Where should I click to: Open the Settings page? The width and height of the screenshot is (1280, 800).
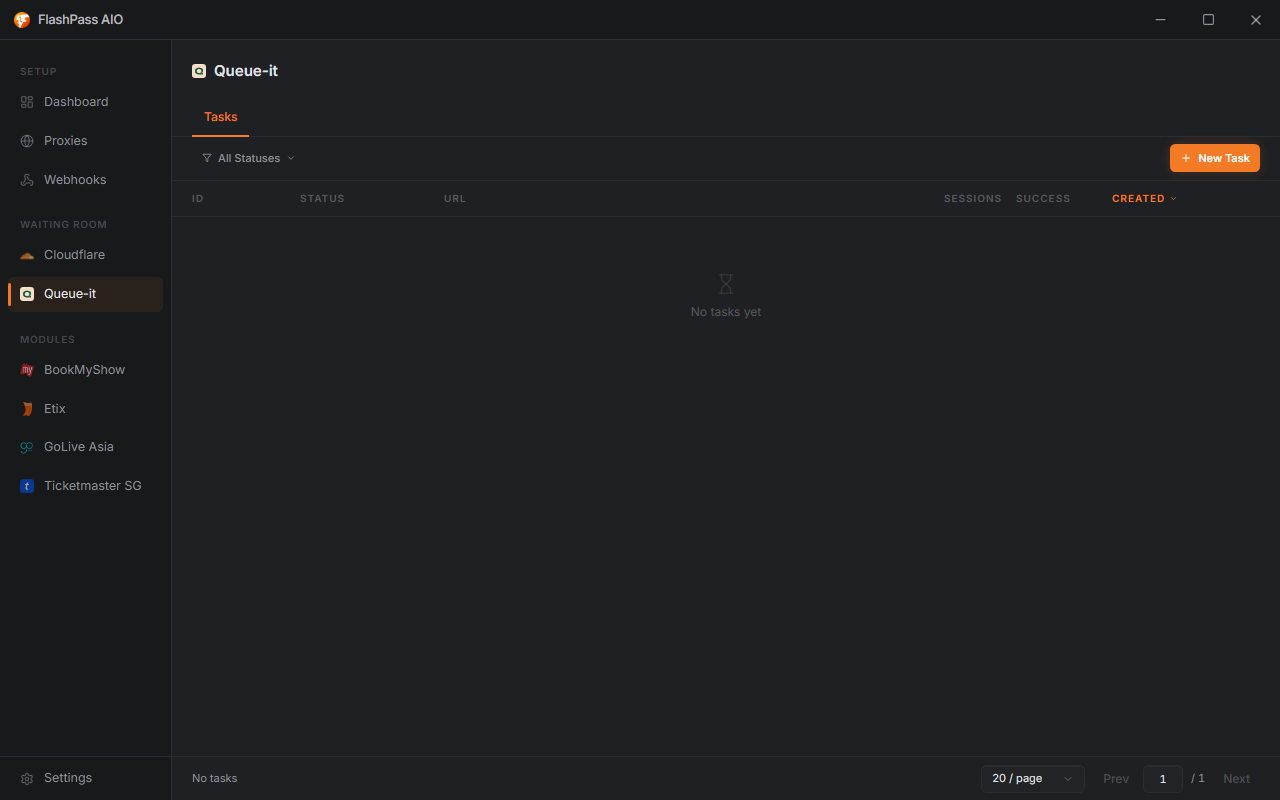pyautogui.click(x=85, y=778)
